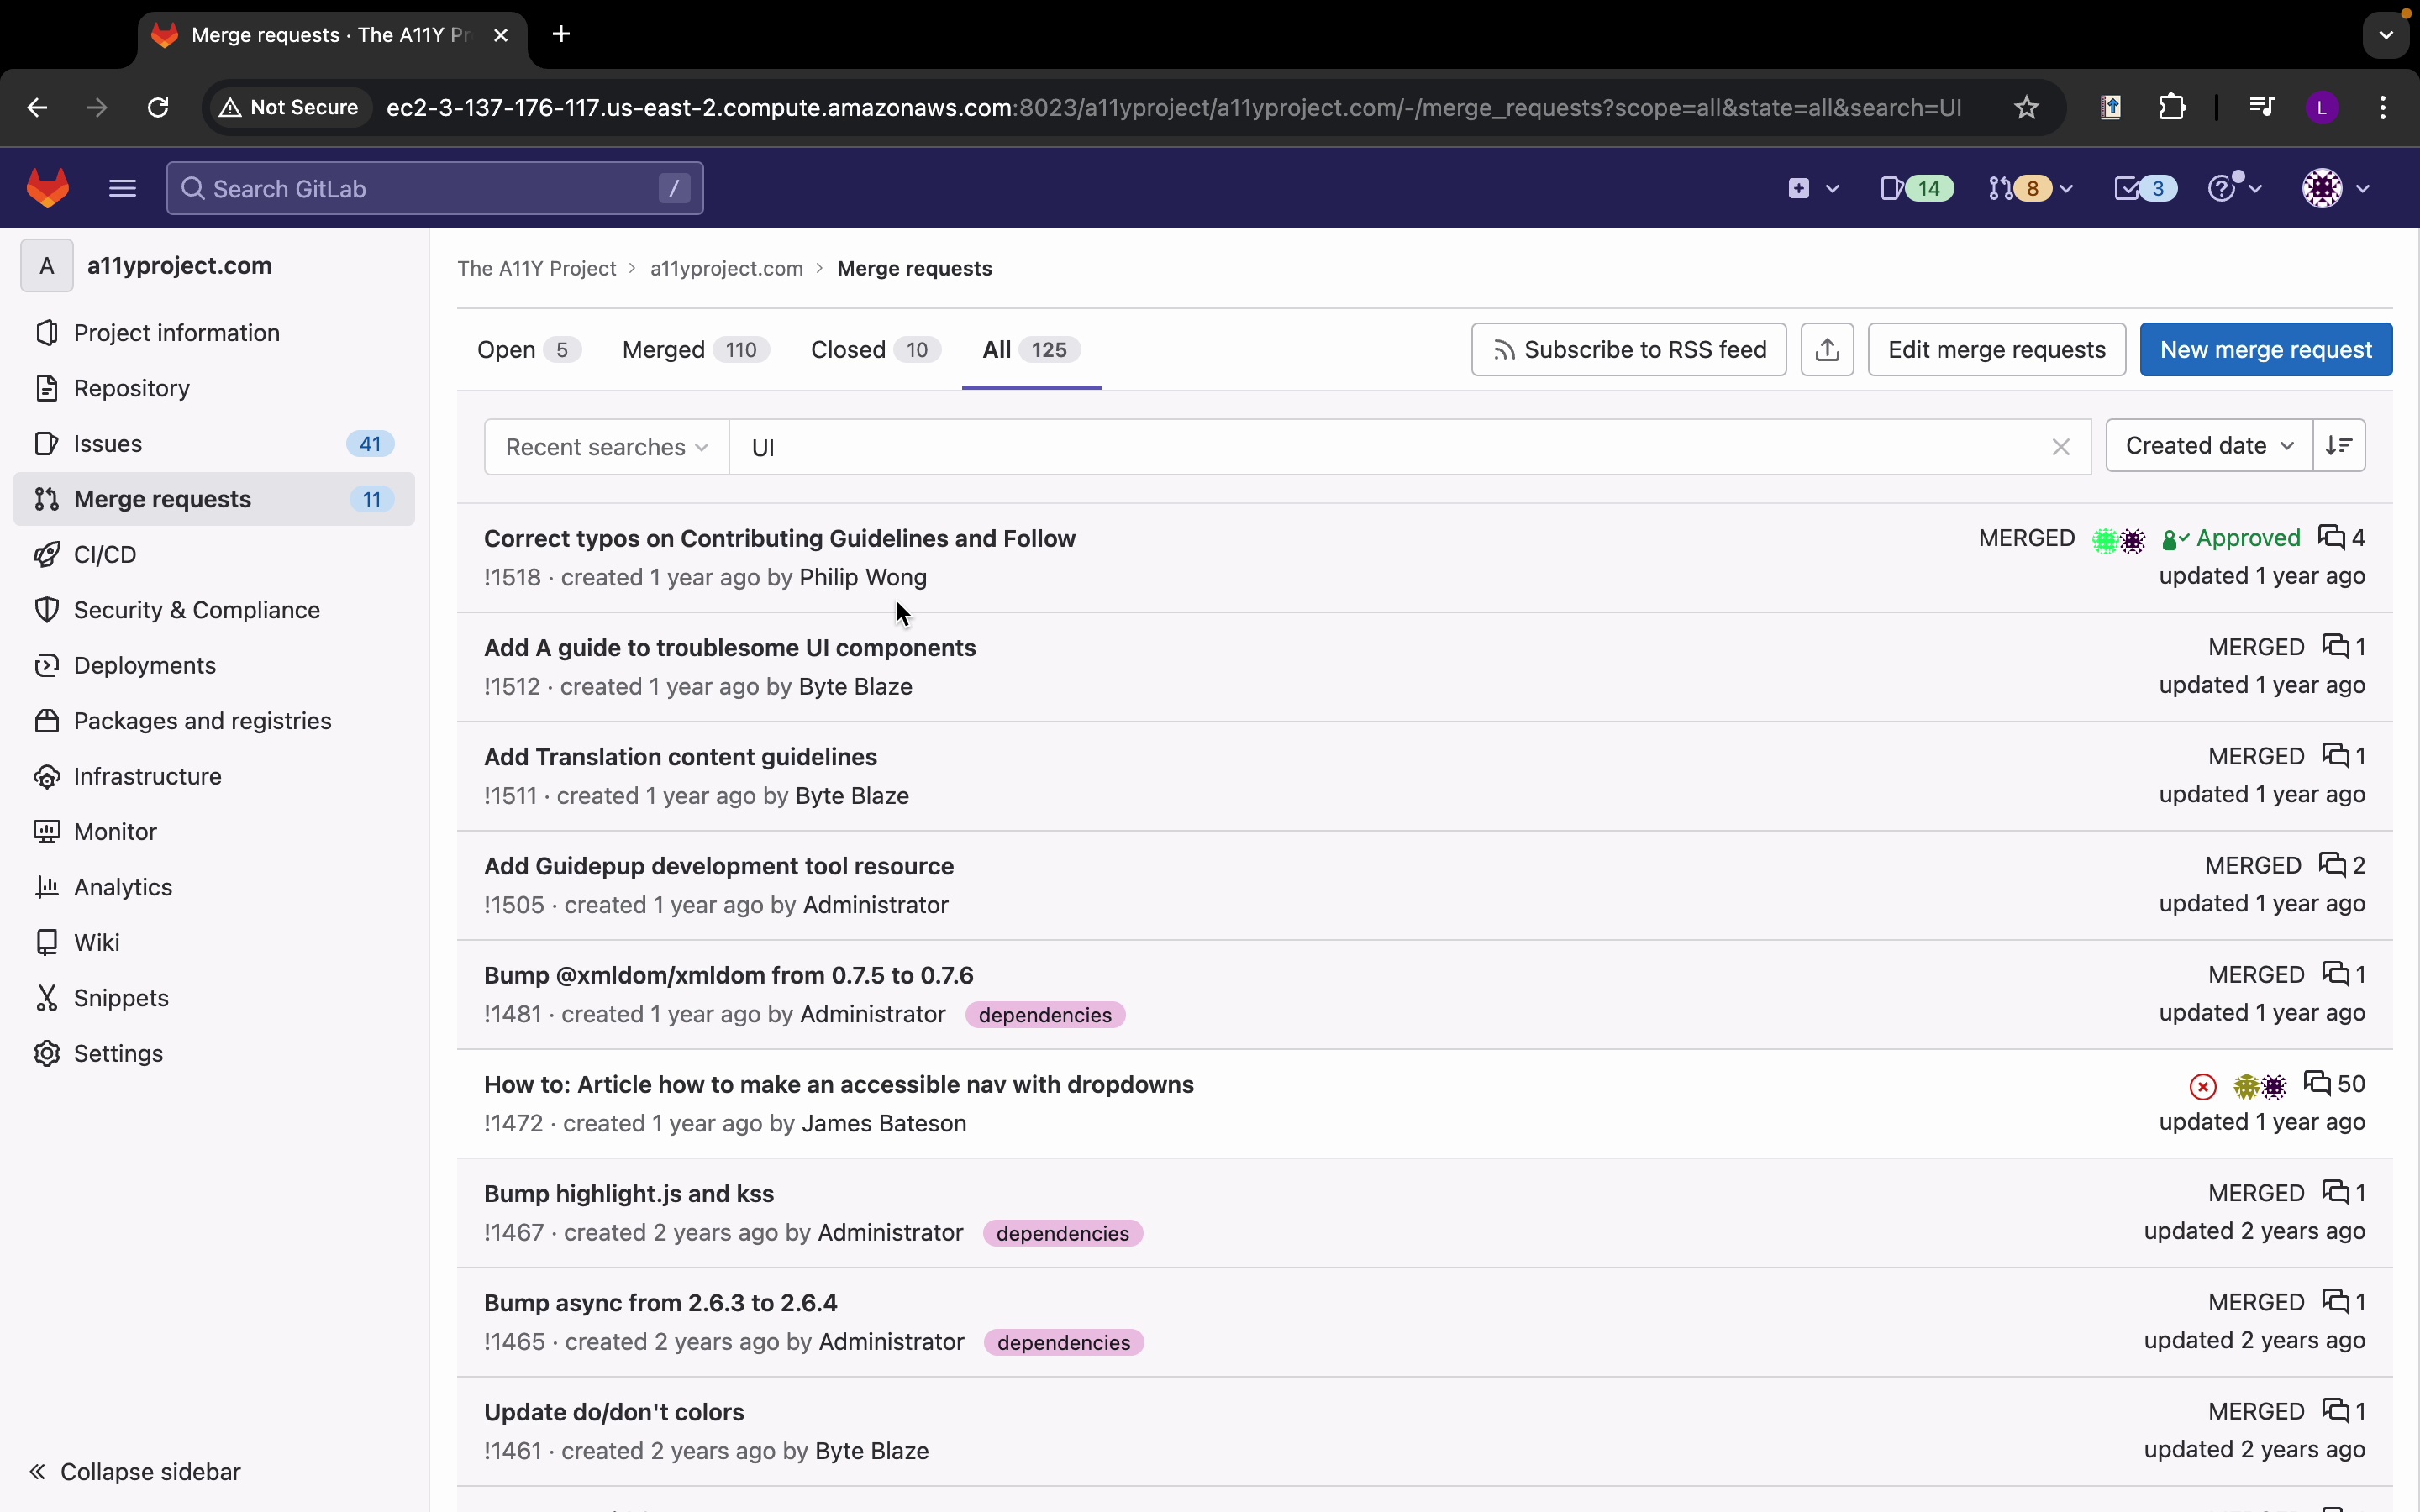Open the hamburger main menu

click(122, 188)
